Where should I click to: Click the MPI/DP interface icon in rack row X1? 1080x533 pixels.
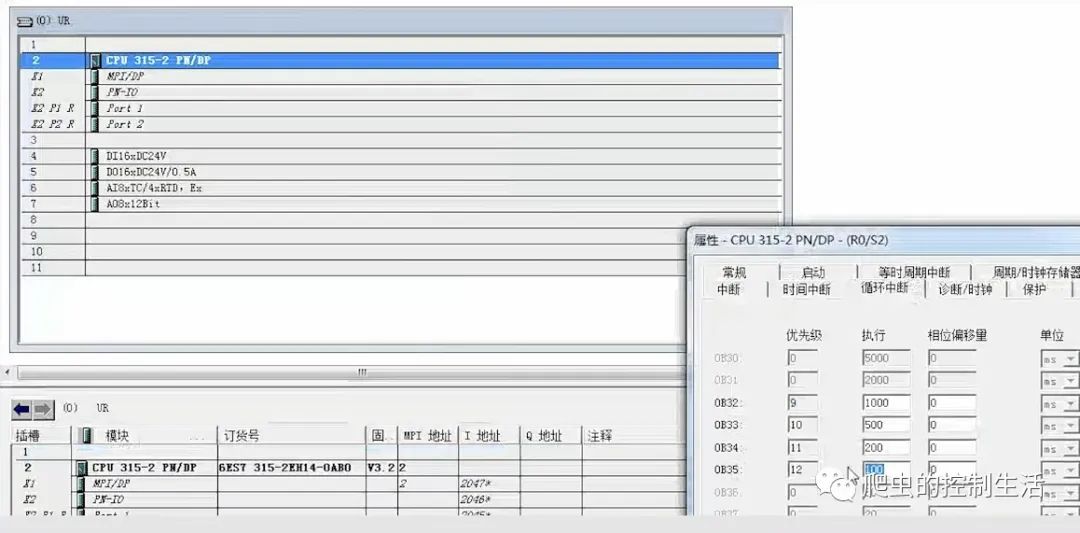[x=94, y=76]
